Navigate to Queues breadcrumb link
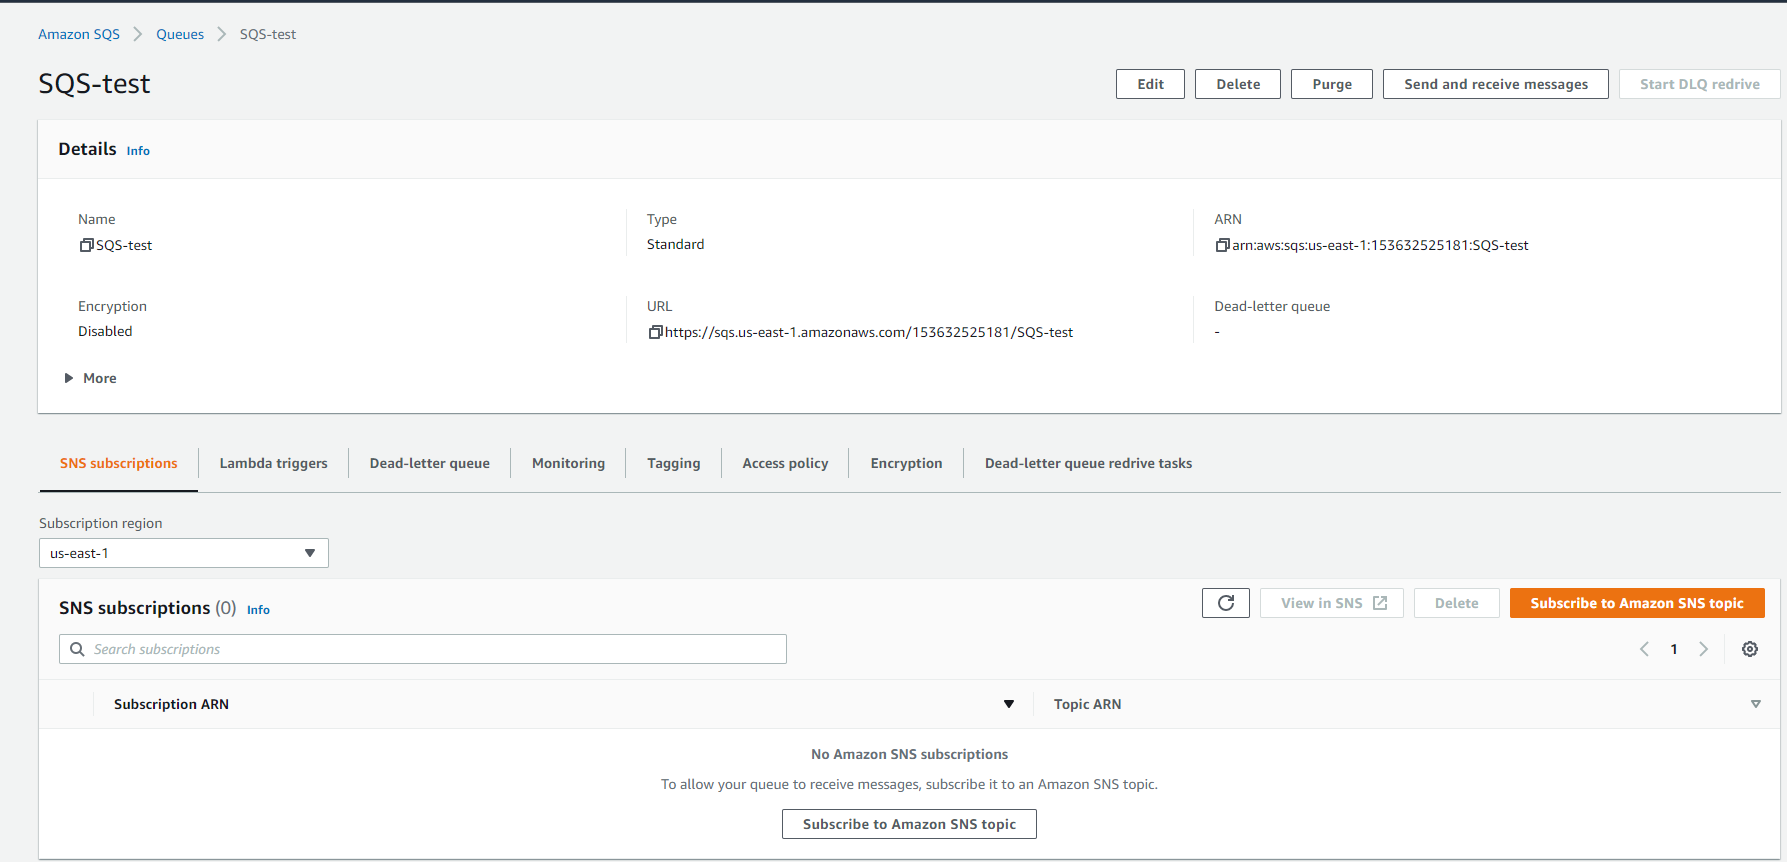Viewport: 1787px width, 862px height. 180,34
